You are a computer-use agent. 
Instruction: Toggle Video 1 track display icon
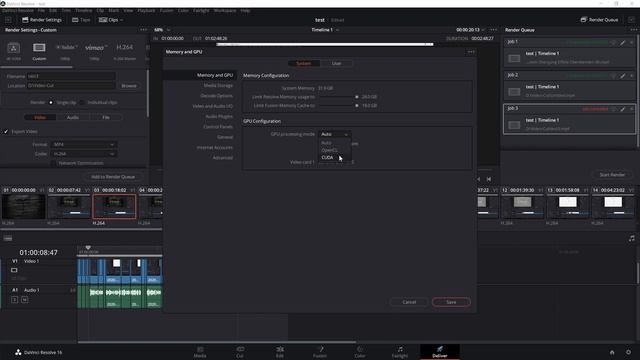pyautogui.click(x=14, y=270)
